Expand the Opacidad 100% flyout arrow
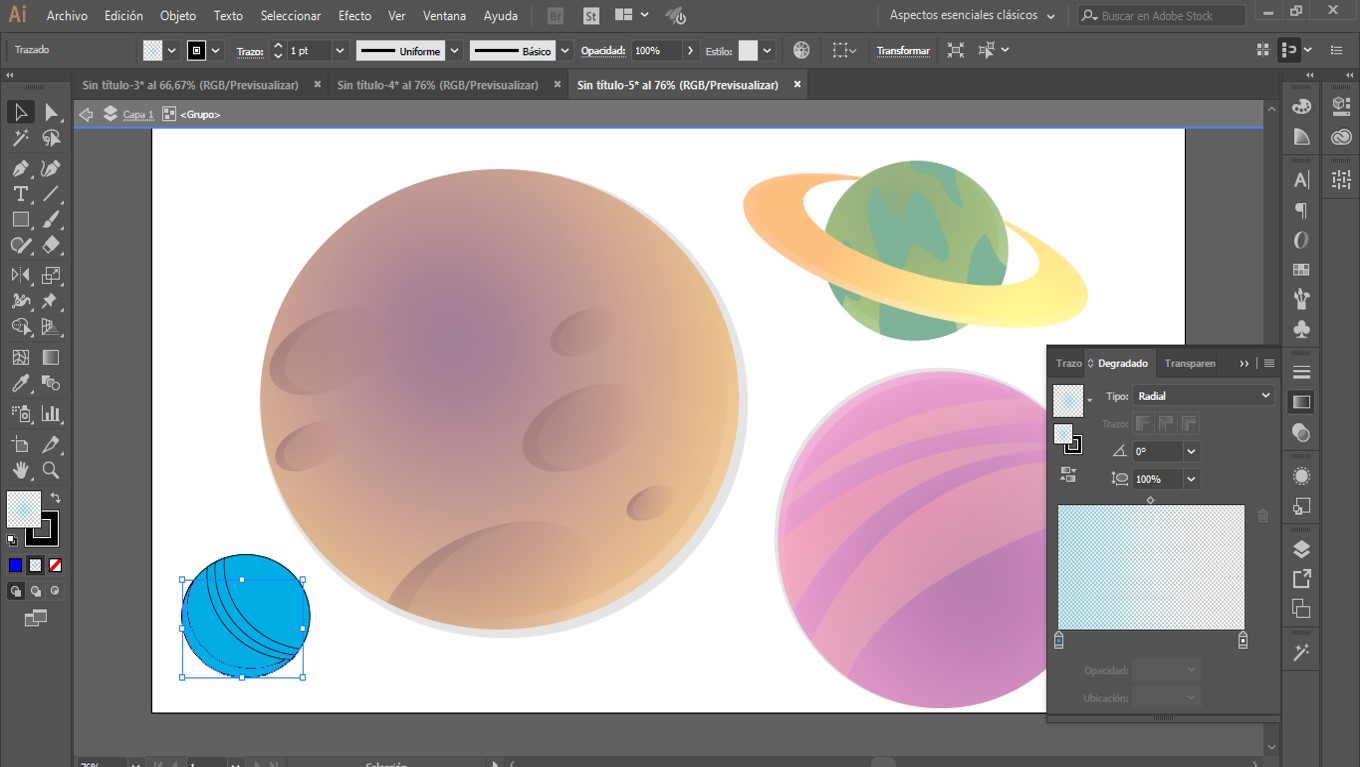 690,50
